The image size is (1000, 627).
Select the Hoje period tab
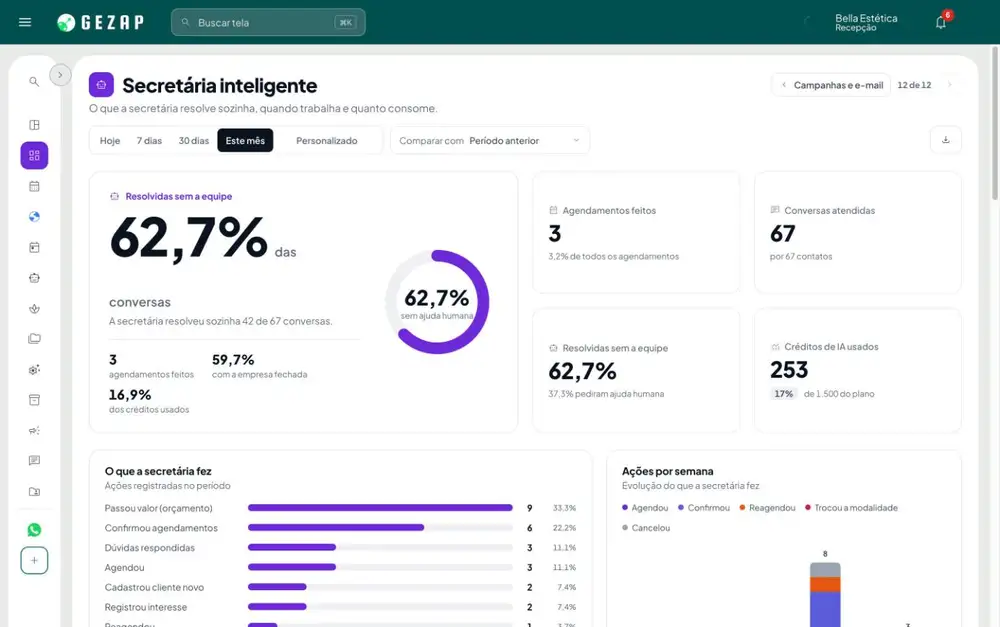pos(110,140)
